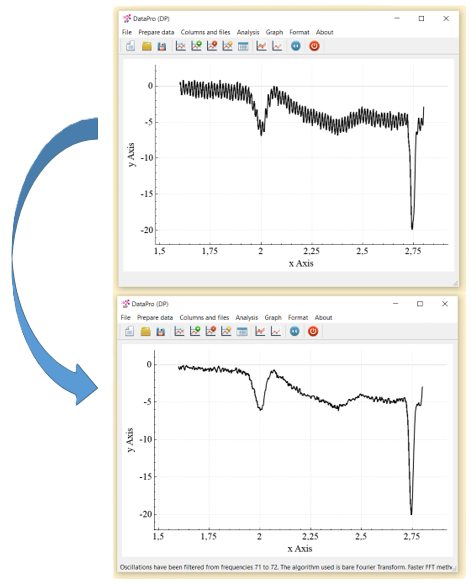Open Format menu in top window
473x584 pixels.
coord(299,32)
